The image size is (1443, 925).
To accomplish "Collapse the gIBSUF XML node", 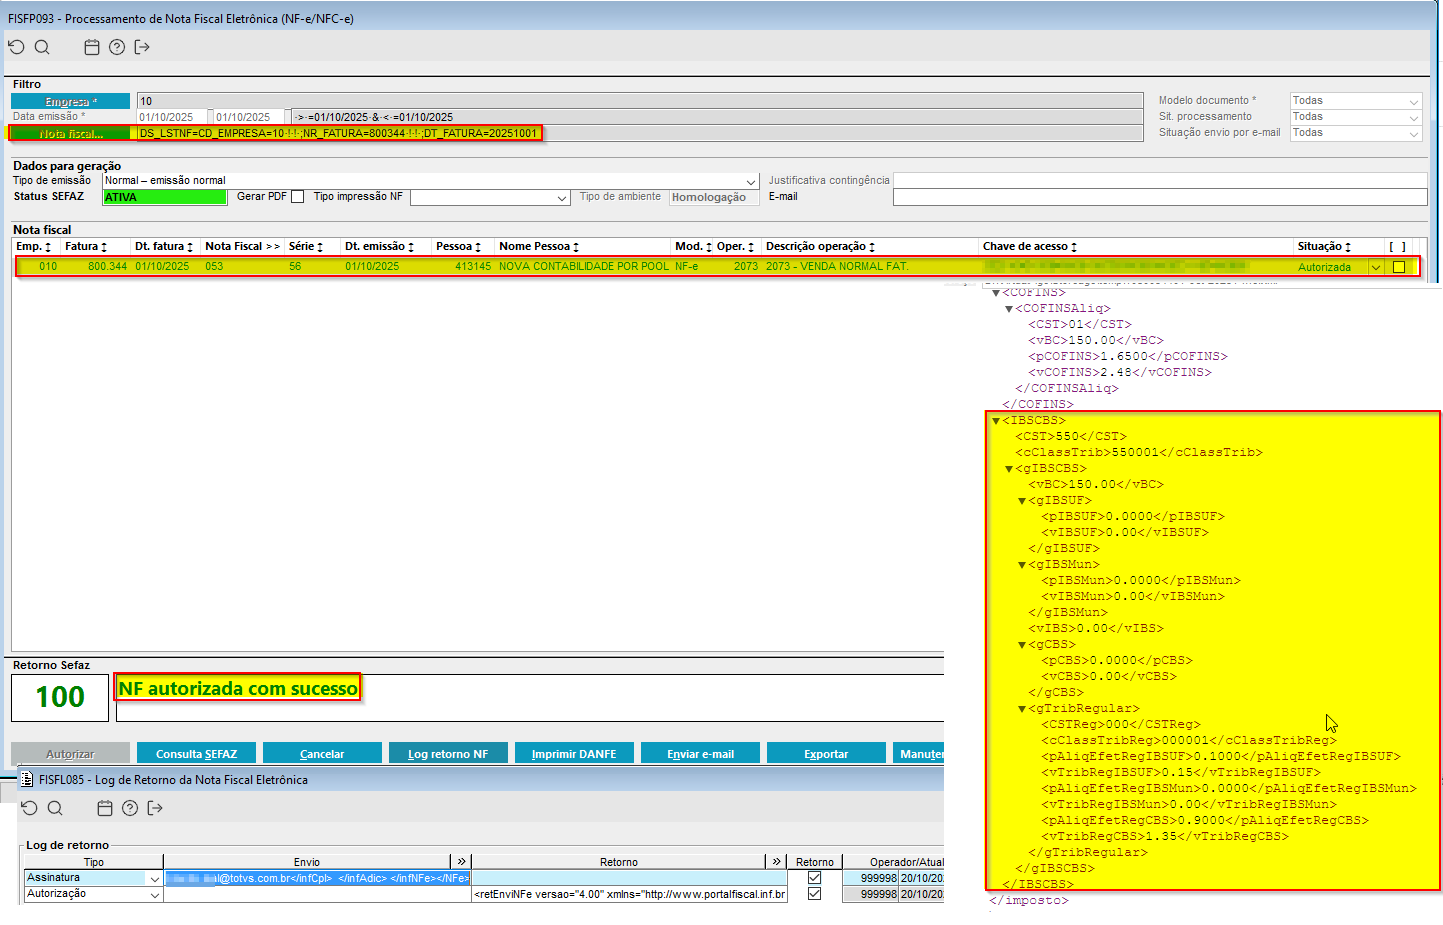I will [1022, 501].
